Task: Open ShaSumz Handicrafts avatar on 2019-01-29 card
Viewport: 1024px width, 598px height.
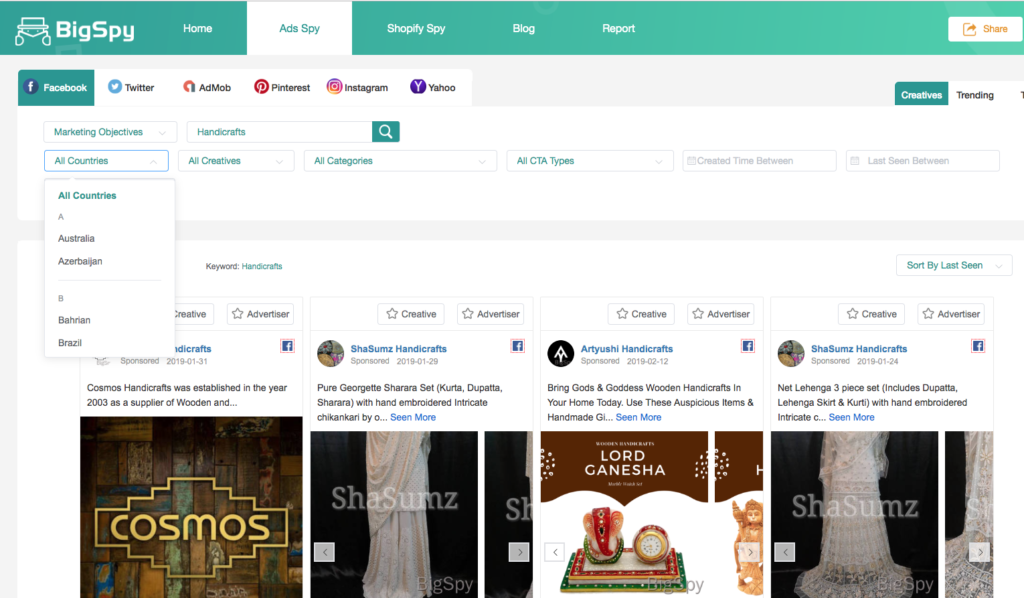Action: tap(330, 354)
